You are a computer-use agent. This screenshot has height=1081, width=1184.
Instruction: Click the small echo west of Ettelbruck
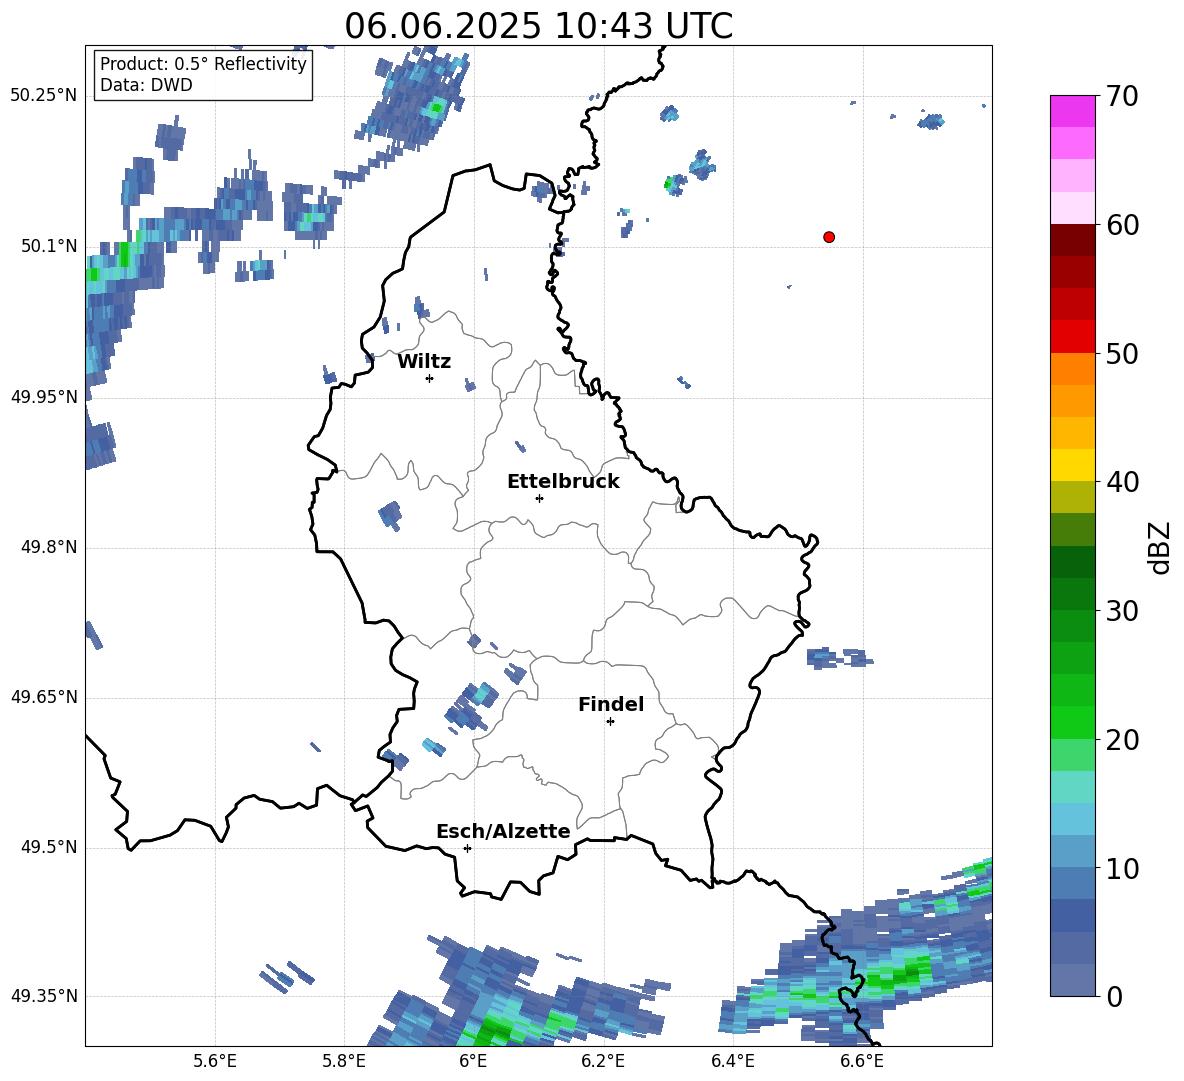click(x=390, y=516)
